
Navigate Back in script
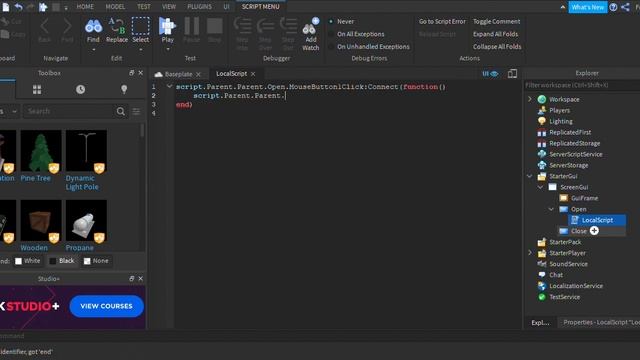[x=44, y=26]
